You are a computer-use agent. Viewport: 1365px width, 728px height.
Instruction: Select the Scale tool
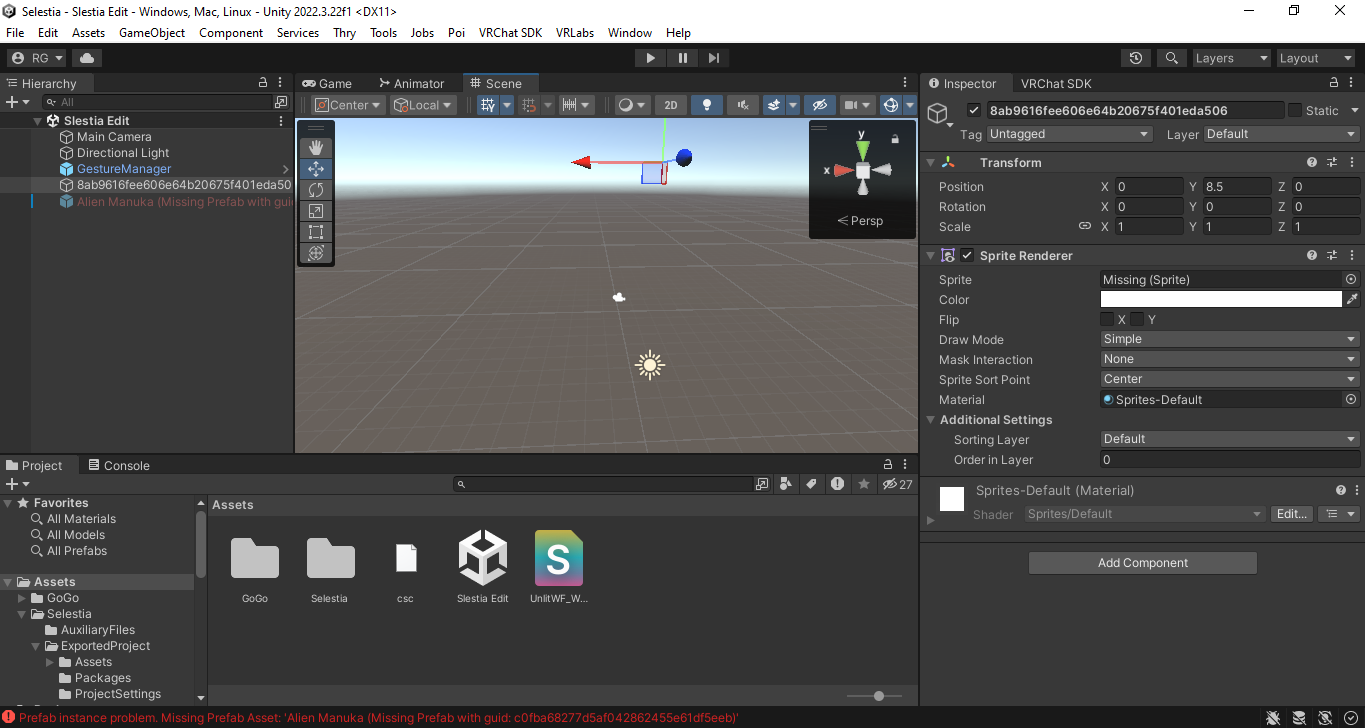[316, 211]
